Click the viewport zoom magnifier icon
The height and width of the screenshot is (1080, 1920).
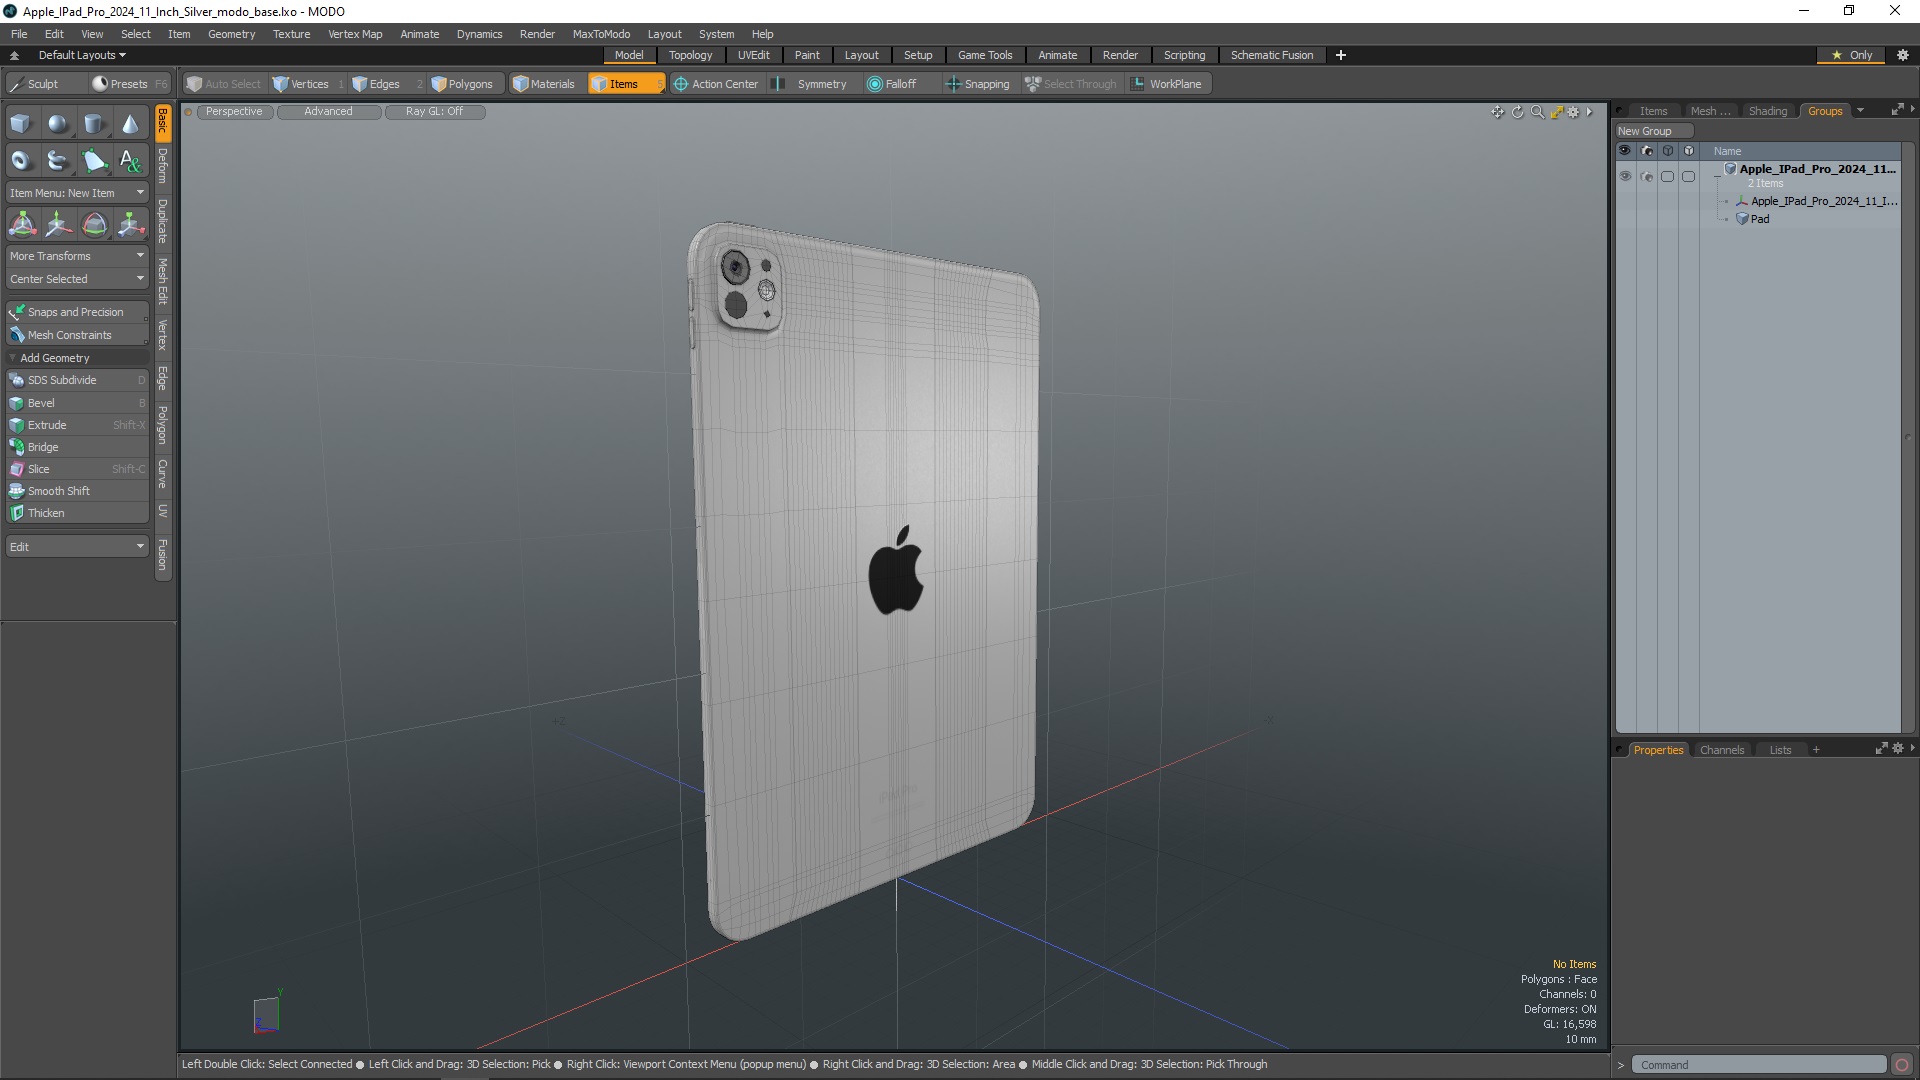coord(1537,112)
